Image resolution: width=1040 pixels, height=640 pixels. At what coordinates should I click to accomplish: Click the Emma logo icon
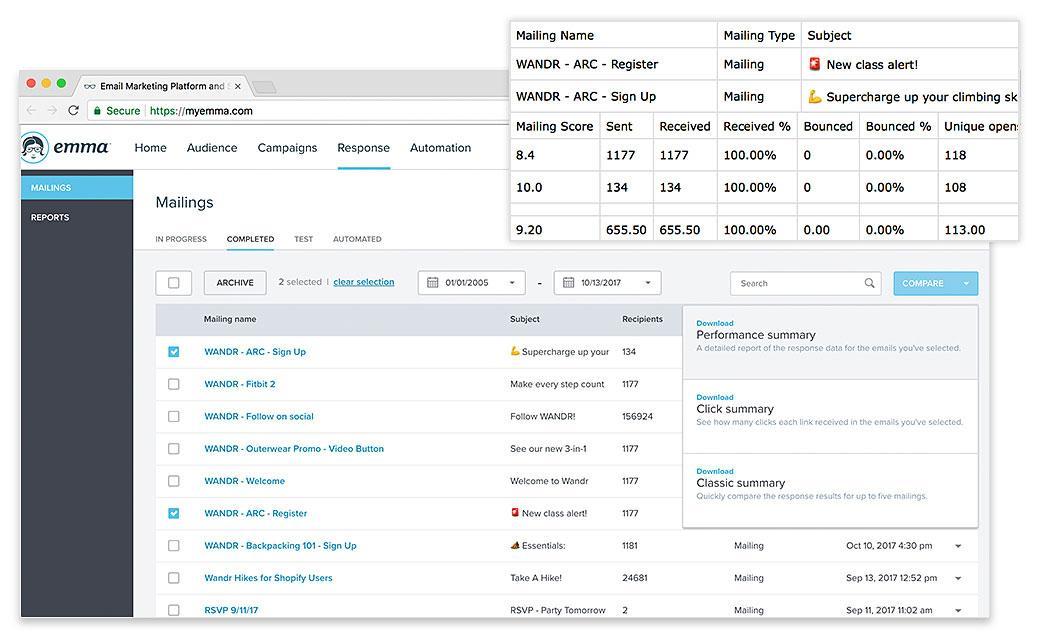pyautogui.click(x=36, y=147)
